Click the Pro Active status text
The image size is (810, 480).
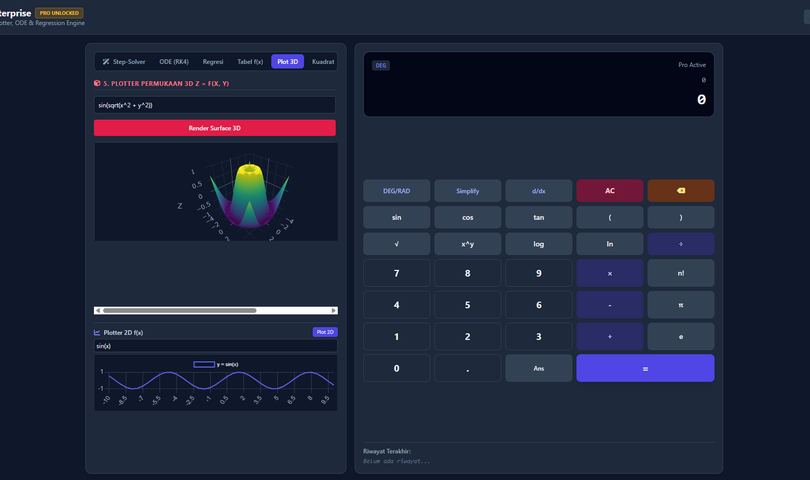click(692, 65)
